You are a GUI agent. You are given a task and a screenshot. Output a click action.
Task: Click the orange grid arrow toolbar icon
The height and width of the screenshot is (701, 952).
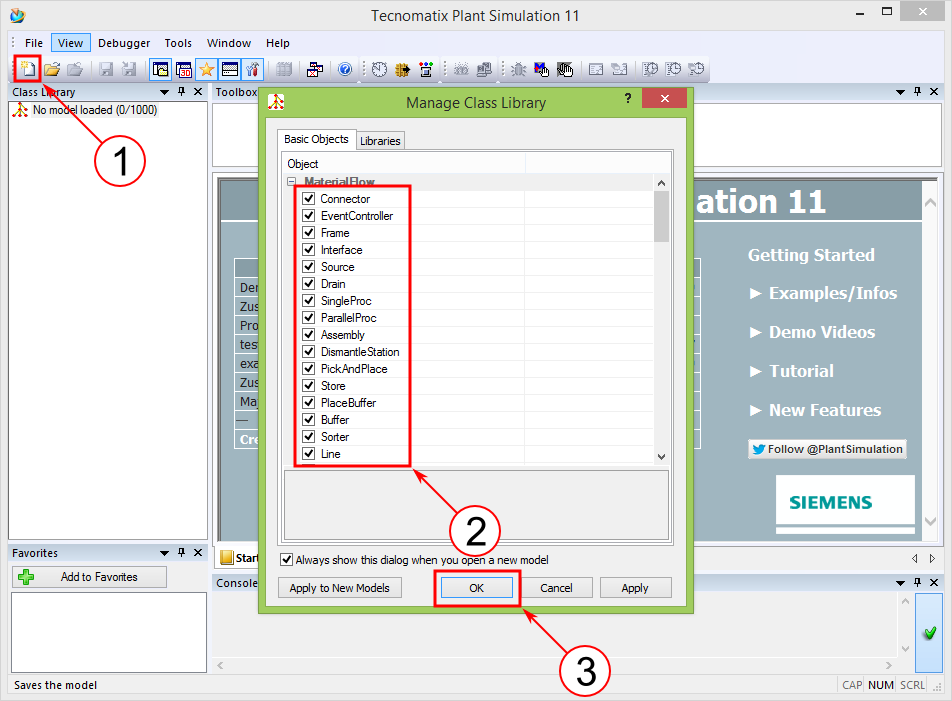[x=403, y=69]
